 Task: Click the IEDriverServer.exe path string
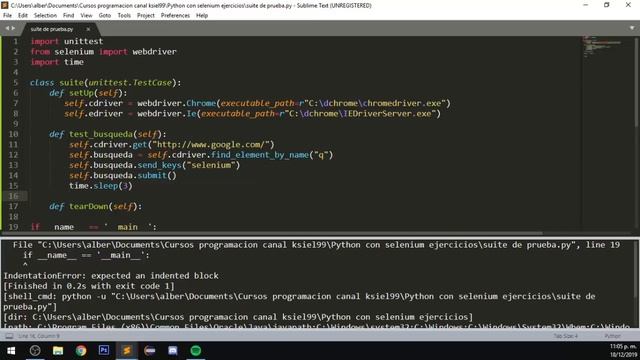point(360,114)
